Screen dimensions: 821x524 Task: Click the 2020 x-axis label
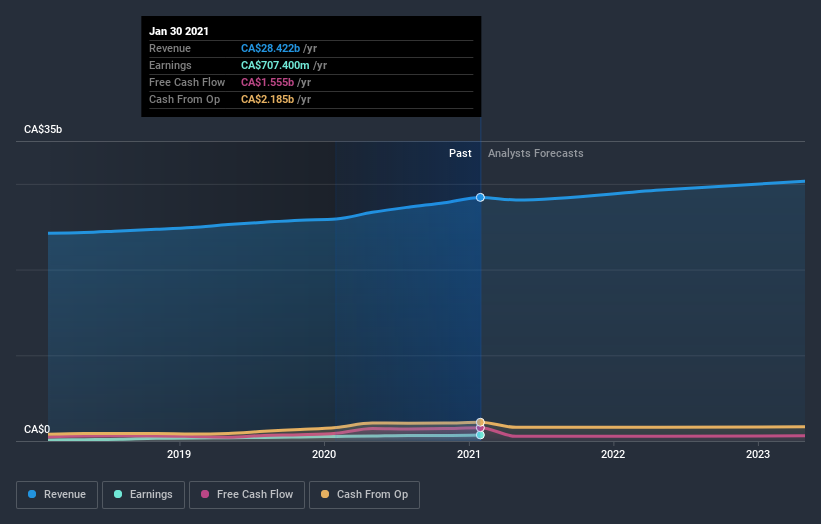pos(324,454)
